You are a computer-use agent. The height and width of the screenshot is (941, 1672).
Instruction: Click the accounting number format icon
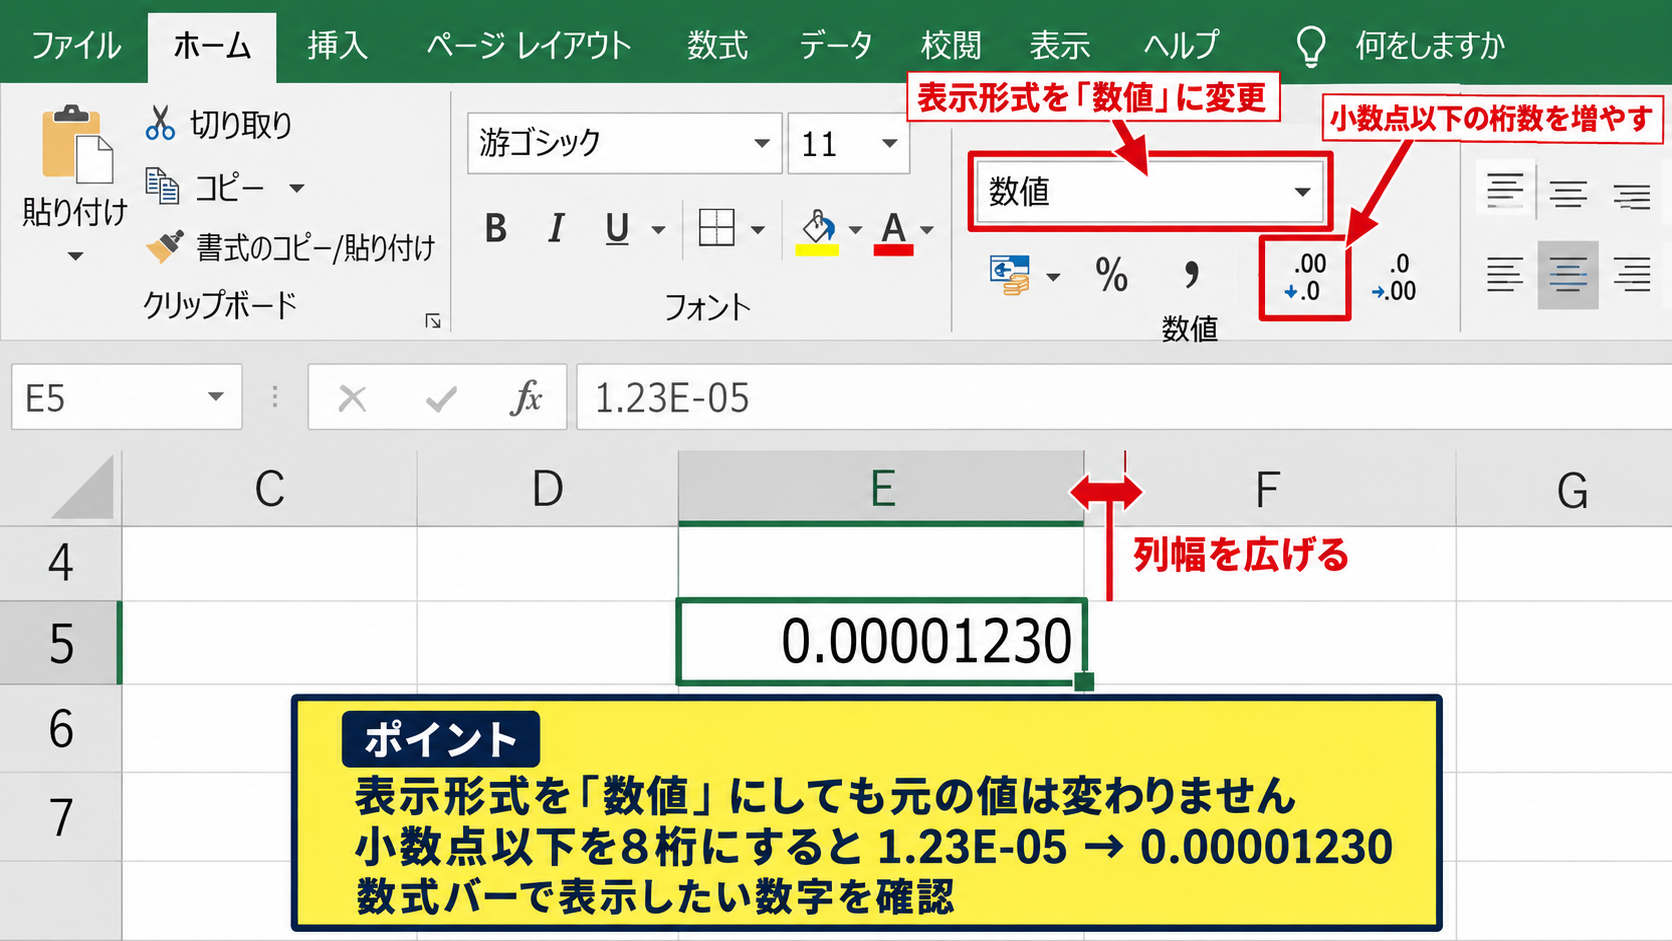tap(1010, 275)
